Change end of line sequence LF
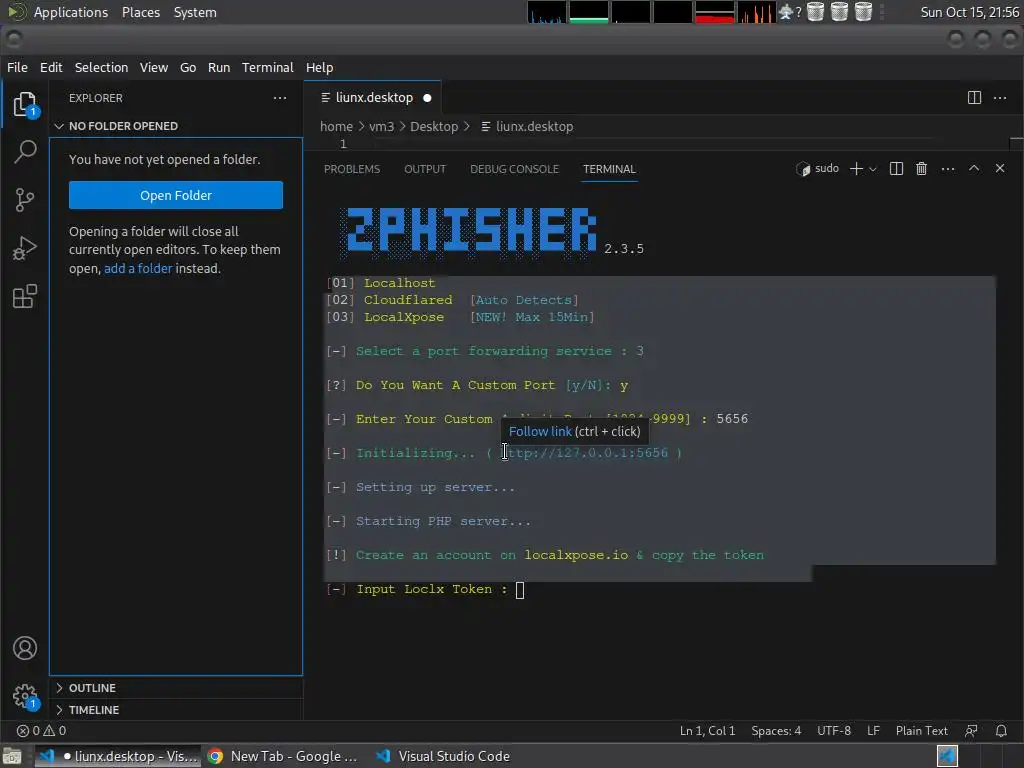Screen dimensions: 1024x768 [x=873, y=731]
